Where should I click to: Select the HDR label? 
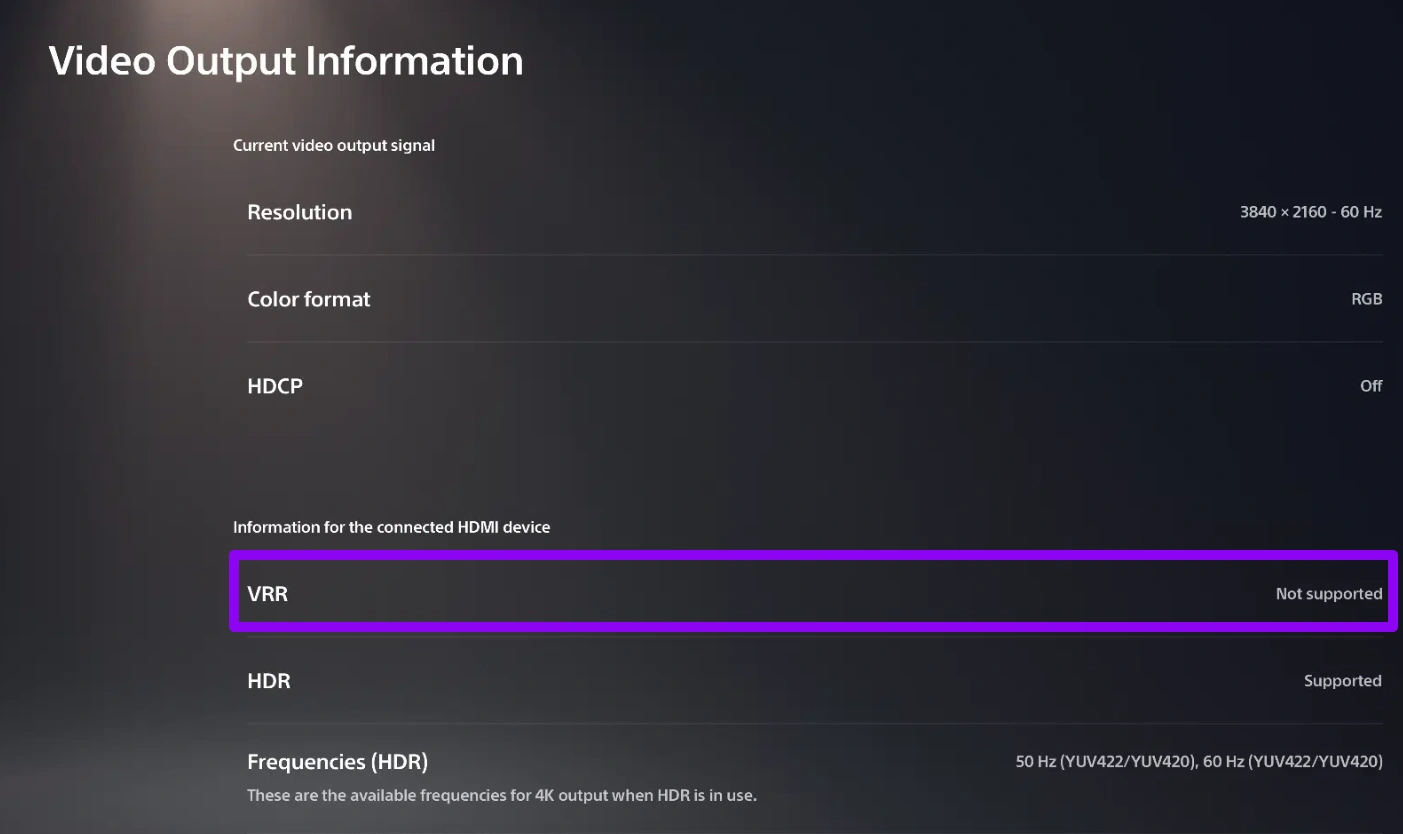(x=268, y=681)
